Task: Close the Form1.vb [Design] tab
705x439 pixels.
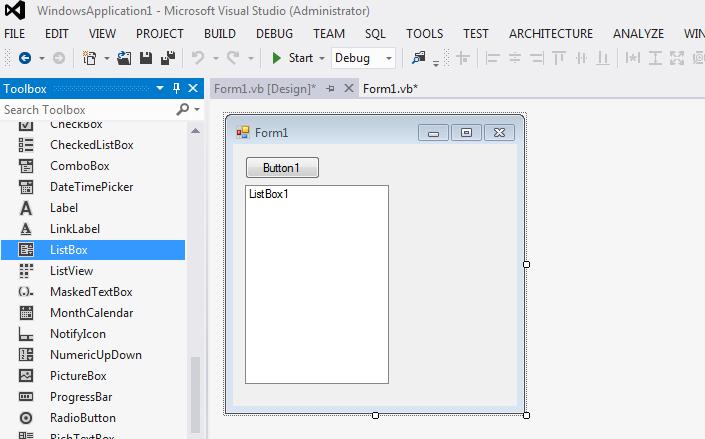Action: click(x=349, y=88)
